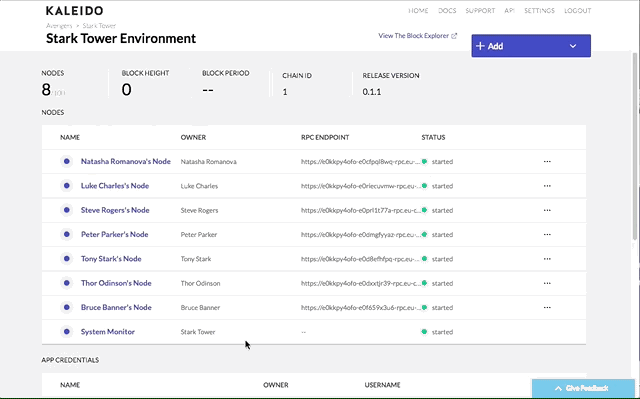Viewport: 640px width, 399px height.
Task: Open more options for Peter Parker's Node
Action: tap(547, 234)
